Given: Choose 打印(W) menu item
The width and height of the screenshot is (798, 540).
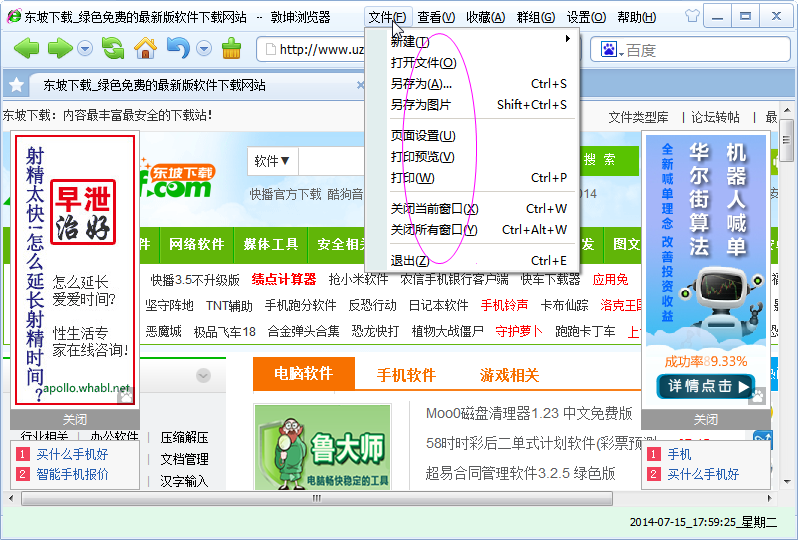Looking at the screenshot, I should [x=482, y=178].
